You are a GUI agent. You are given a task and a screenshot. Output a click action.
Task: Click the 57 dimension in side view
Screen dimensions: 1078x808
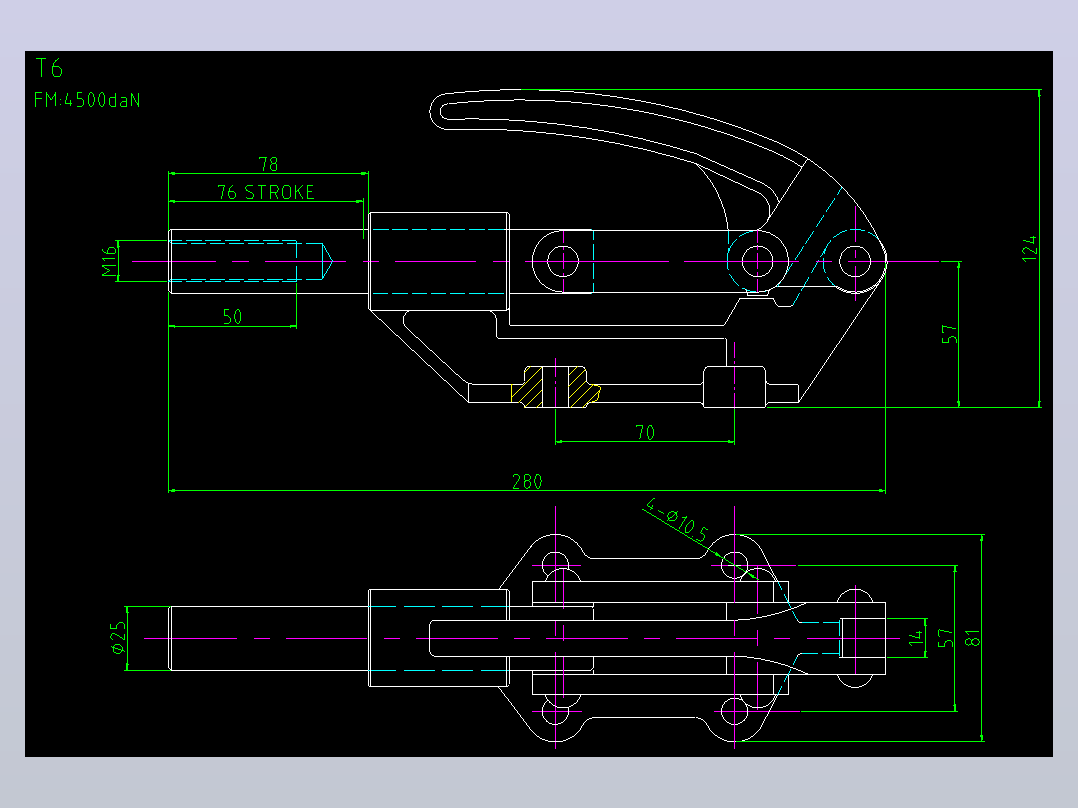(x=949, y=334)
